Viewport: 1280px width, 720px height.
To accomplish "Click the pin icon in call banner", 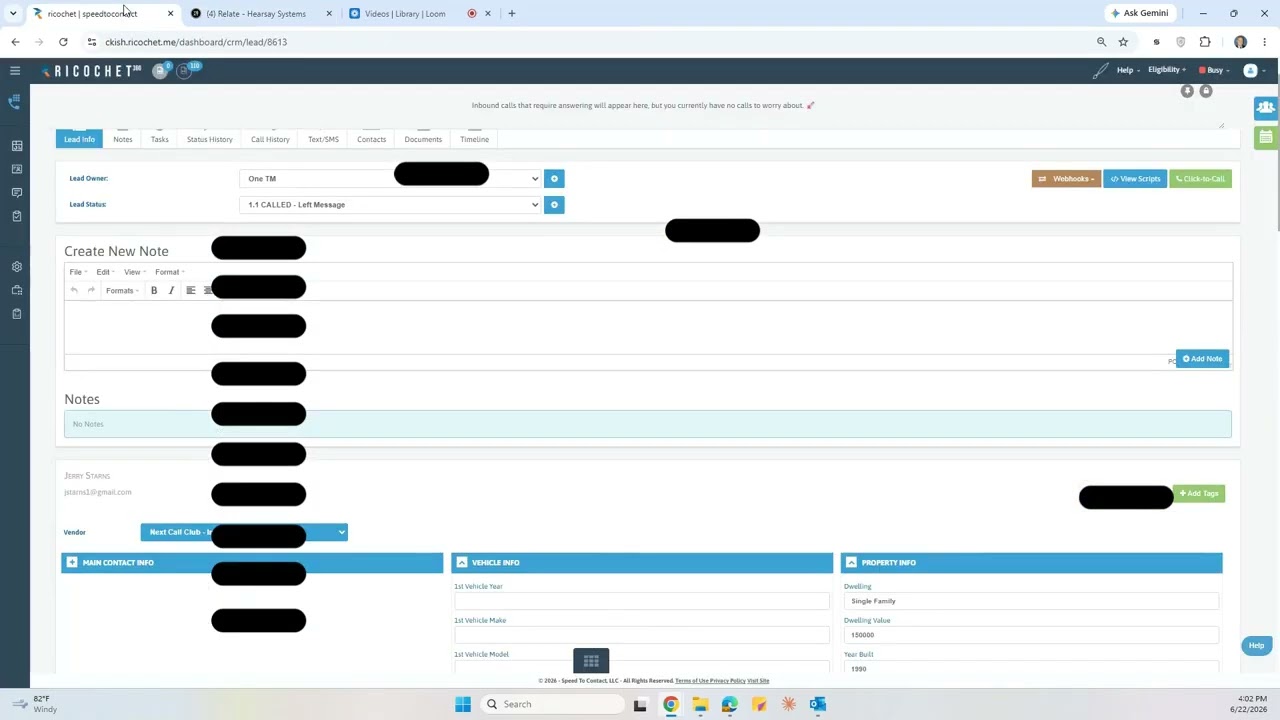I will pos(1187,91).
